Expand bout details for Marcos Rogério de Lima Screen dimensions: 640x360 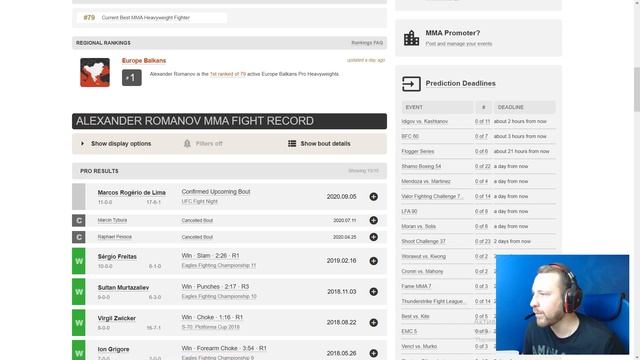point(373,197)
